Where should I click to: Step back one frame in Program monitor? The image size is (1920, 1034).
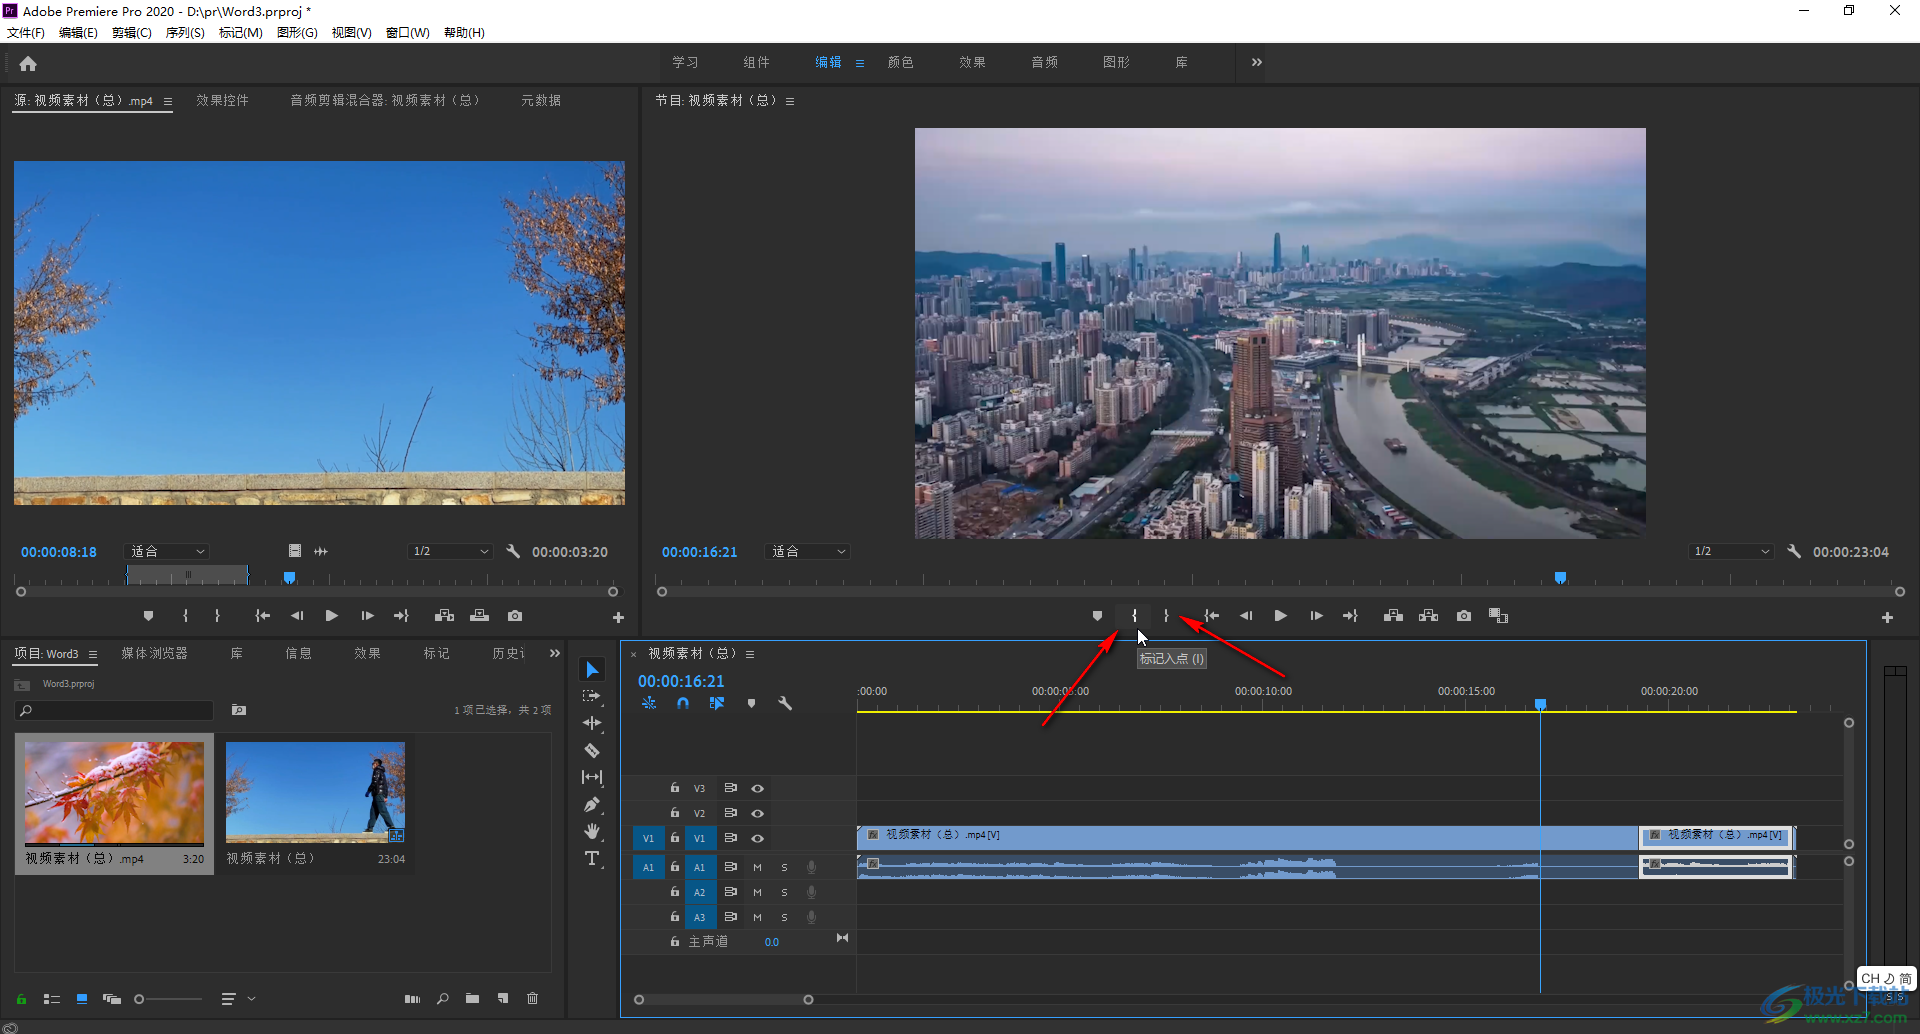coord(1246,616)
